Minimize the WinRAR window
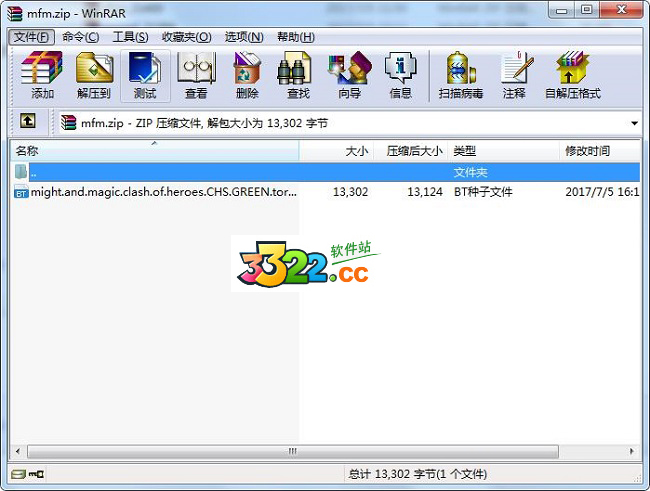Viewport: 650px width, 491px height. point(562,10)
